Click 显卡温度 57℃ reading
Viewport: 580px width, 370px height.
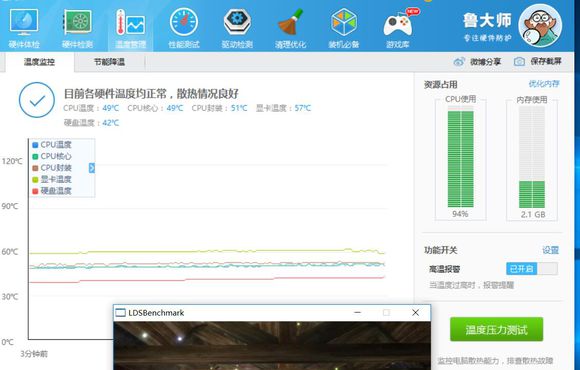tap(283, 108)
